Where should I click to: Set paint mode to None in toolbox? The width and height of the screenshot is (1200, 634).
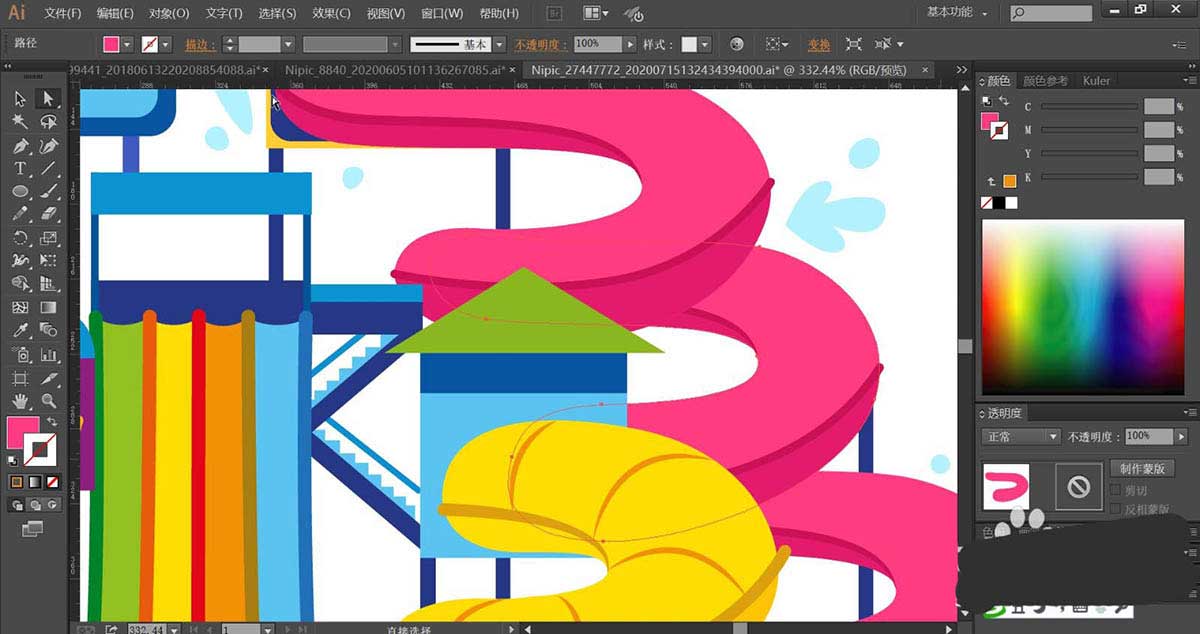click(51, 482)
